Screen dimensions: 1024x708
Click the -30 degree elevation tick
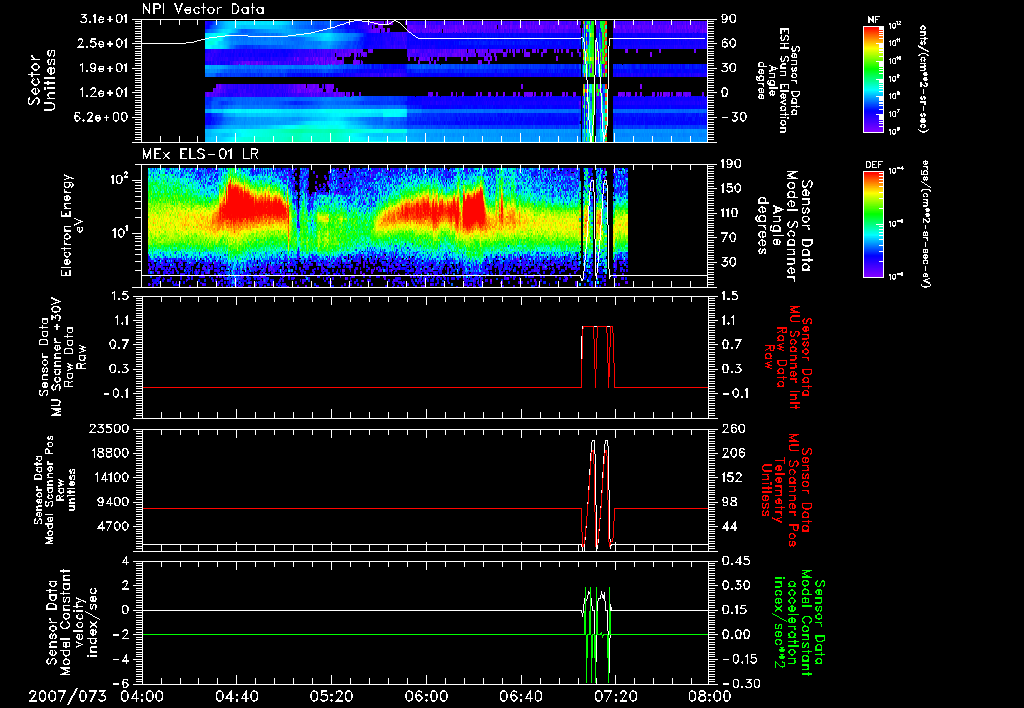point(733,117)
